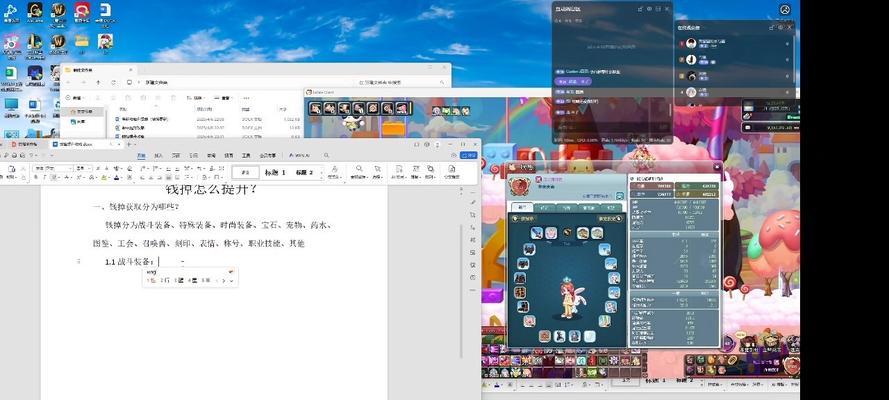Select 图库 in File Explorer sidebar
889x400 pixels.
(79, 121)
